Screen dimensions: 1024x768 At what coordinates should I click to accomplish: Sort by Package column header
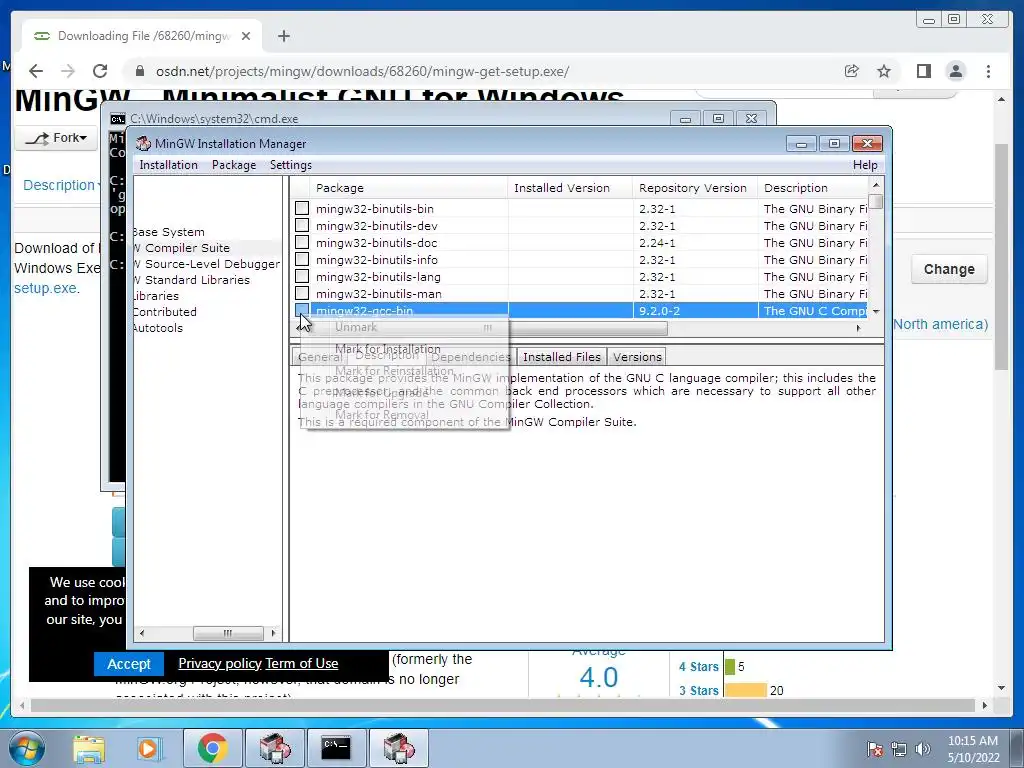408,188
